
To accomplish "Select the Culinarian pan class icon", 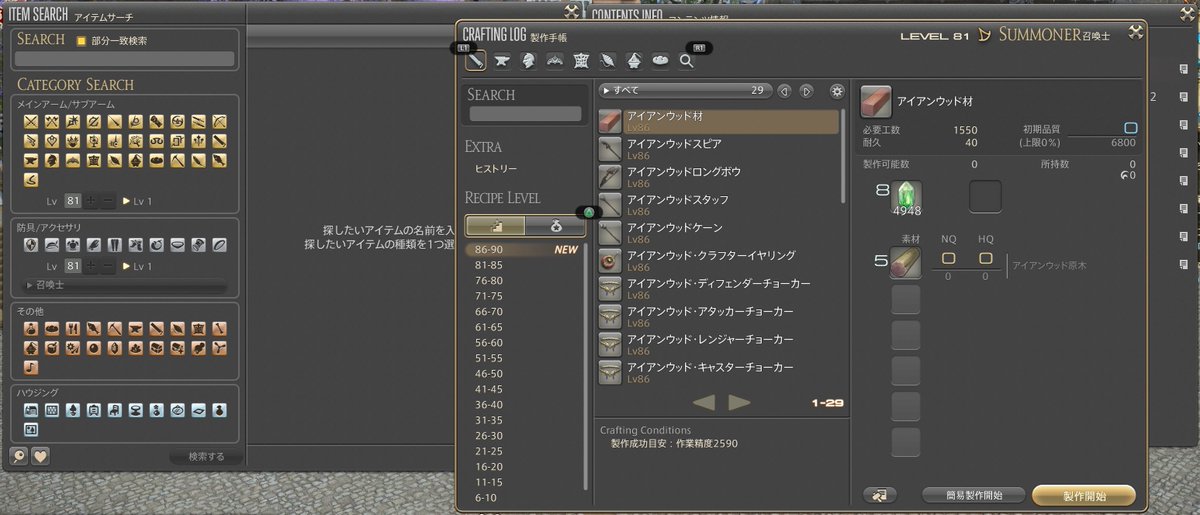I will [x=659, y=60].
